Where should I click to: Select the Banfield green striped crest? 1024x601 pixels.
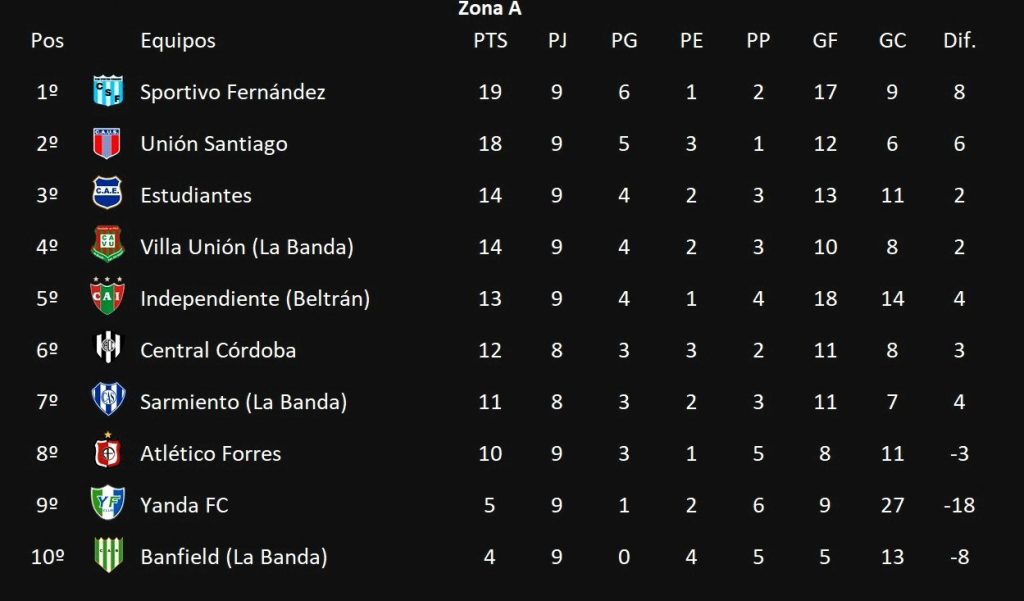[x=108, y=555]
